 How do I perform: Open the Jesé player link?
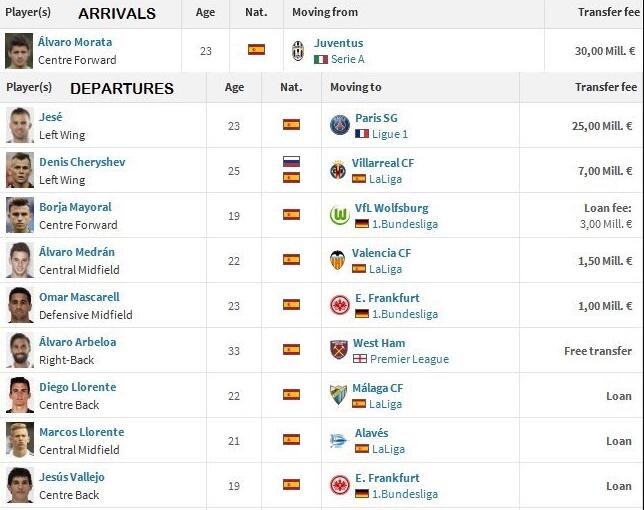[51, 117]
